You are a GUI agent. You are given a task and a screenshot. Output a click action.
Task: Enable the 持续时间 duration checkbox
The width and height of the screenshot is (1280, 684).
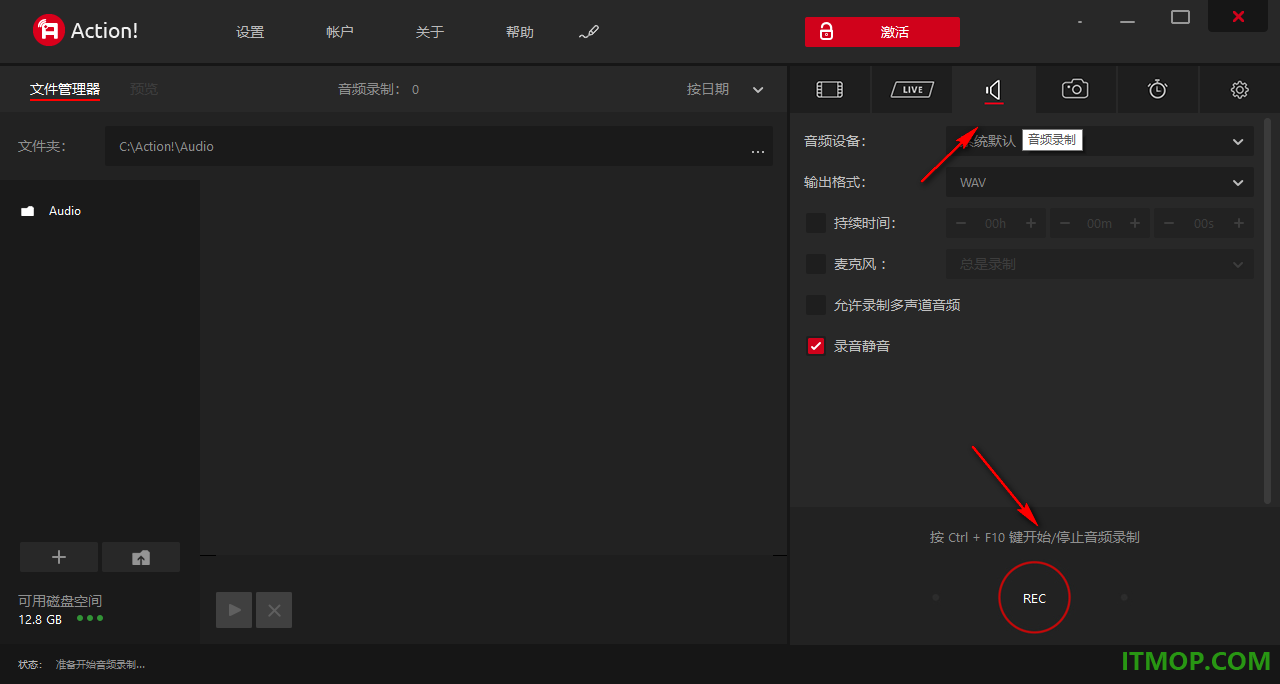[x=816, y=223]
